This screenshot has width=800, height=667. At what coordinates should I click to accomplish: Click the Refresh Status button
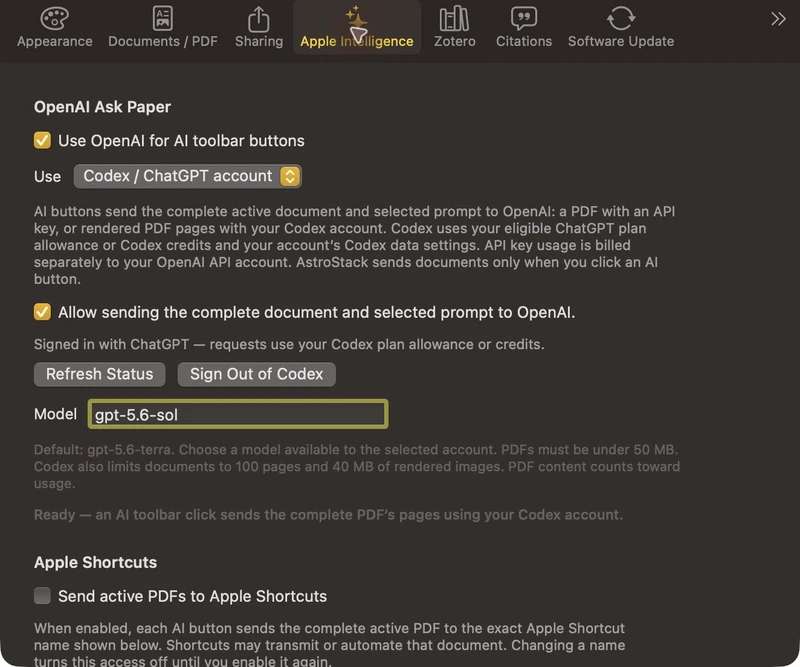coord(99,374)
